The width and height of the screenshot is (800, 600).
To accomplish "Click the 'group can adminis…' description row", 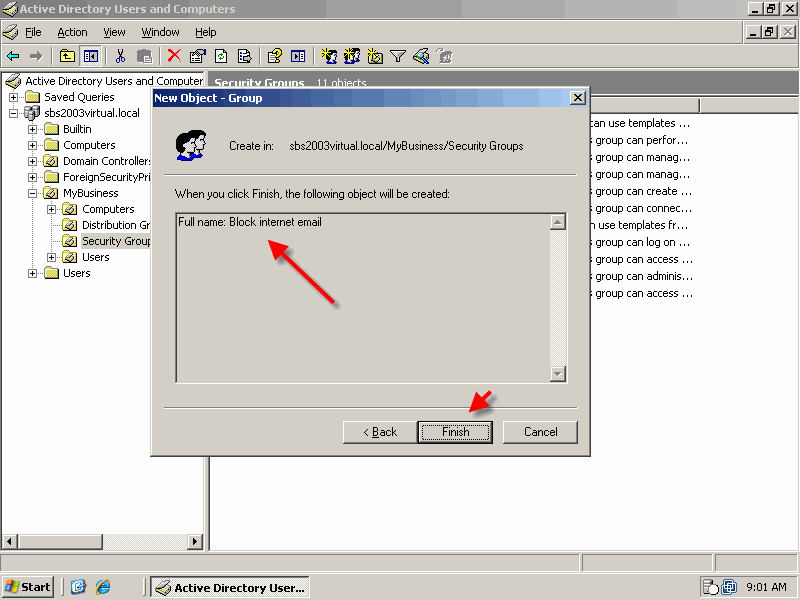I will (641, 277).
